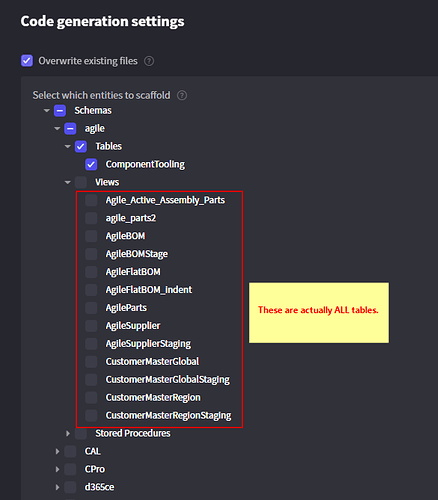Uncheck the ComponentTooling table checkbox
The image size is (438, 500).
click(91, 164)
